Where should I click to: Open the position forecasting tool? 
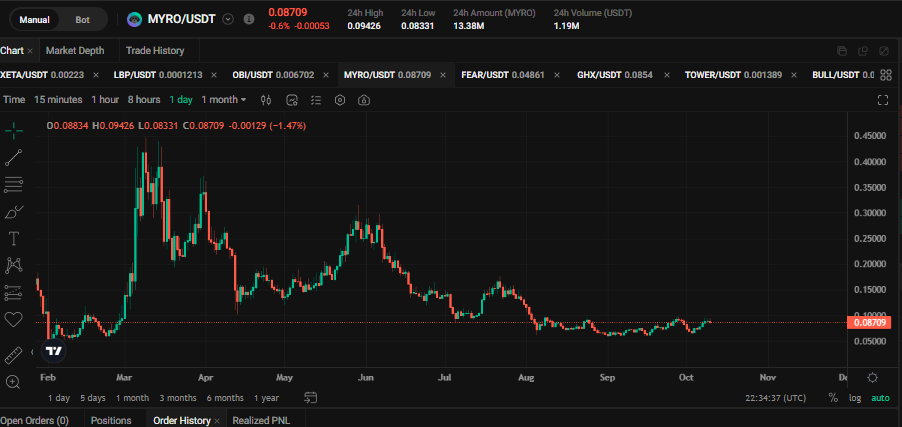pos(14,292)
